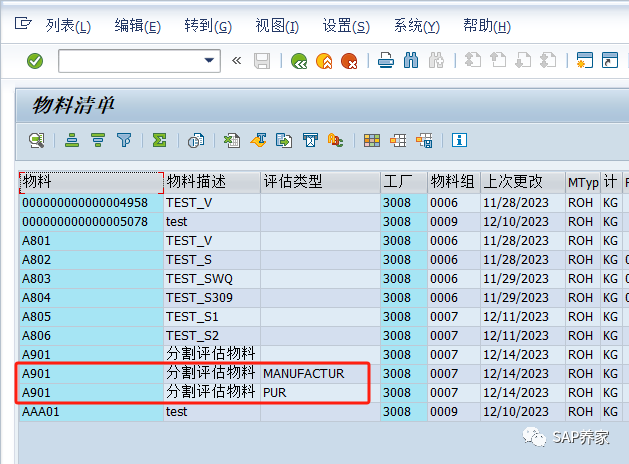Click the green Back icon
Image resolution: width=629 pixels, height=464 pixels.
click(299, 61)
